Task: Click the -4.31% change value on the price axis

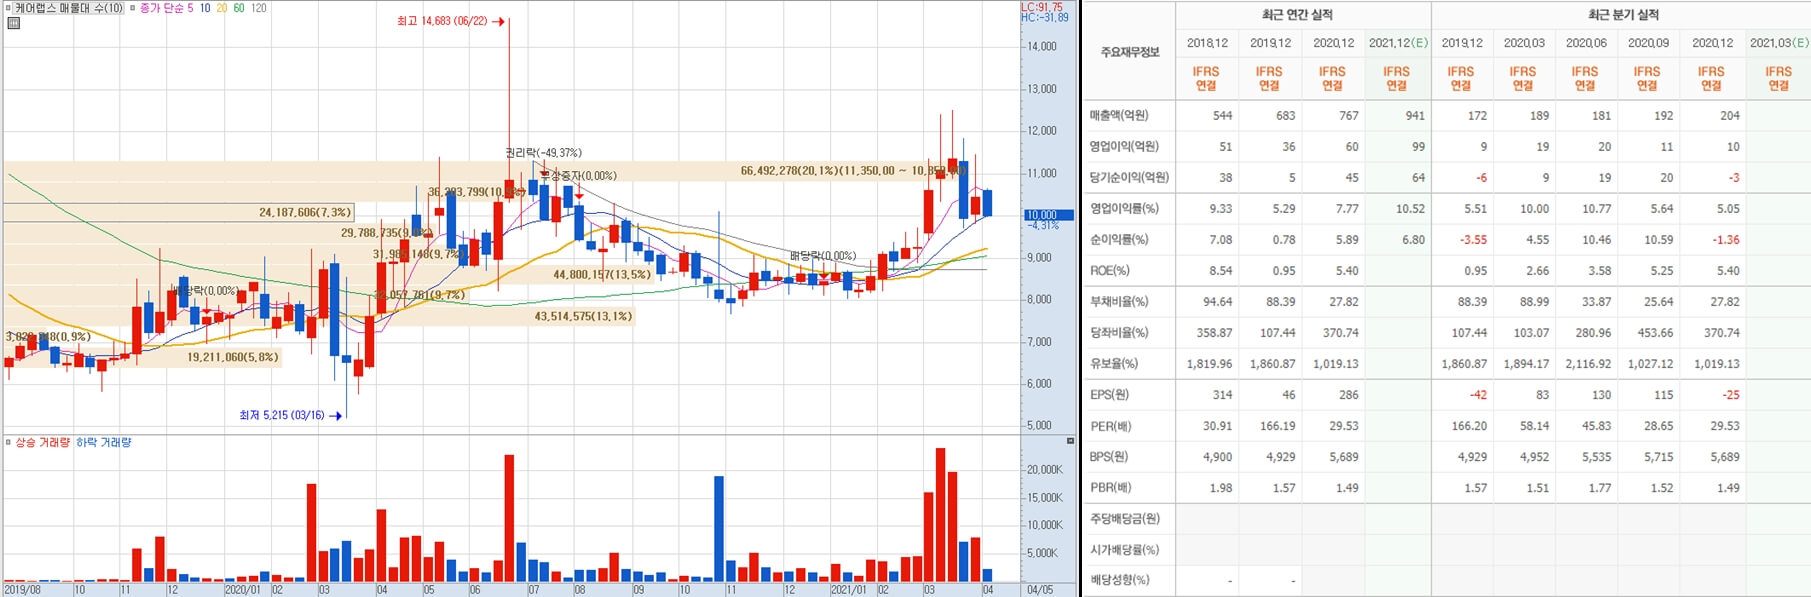Action: (x=1044, y=226)
